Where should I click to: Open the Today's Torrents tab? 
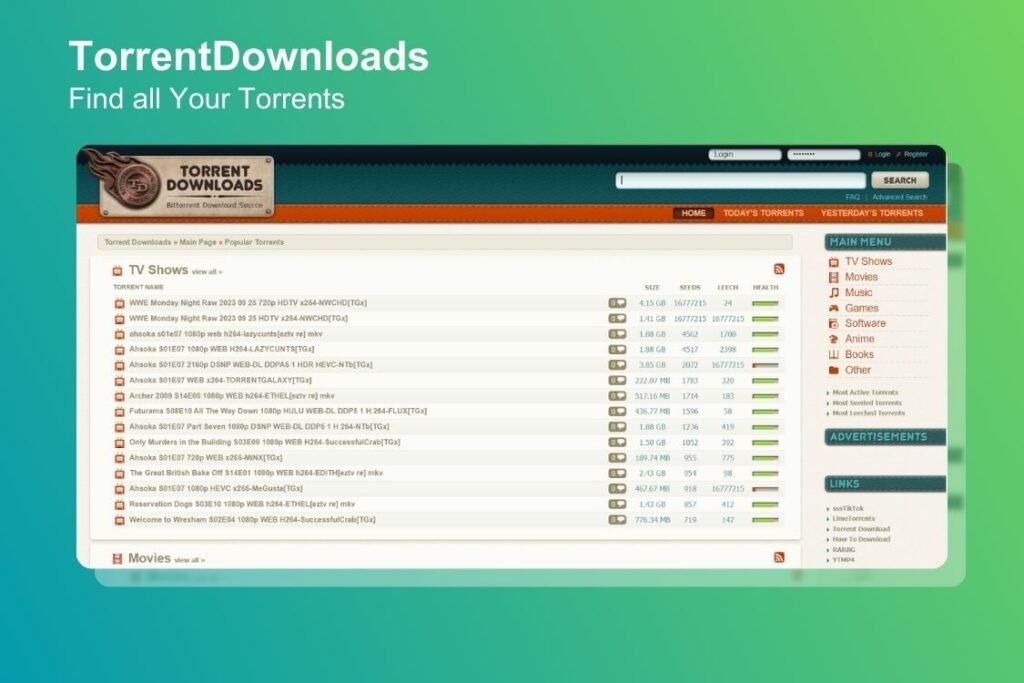763,213
